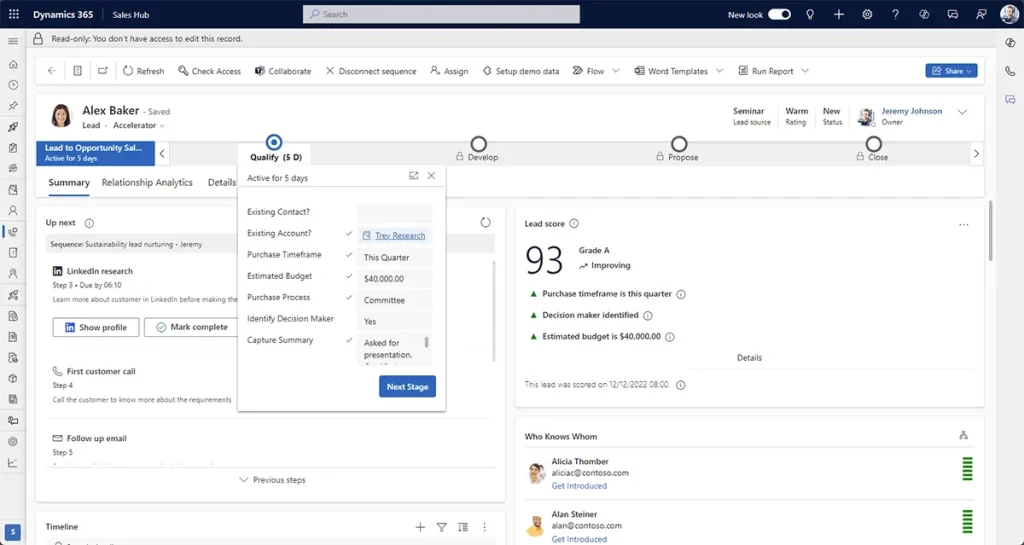Click the Who Knows Whom org icon
This screenshot has height=545, width=1024.
pos(963,435)
